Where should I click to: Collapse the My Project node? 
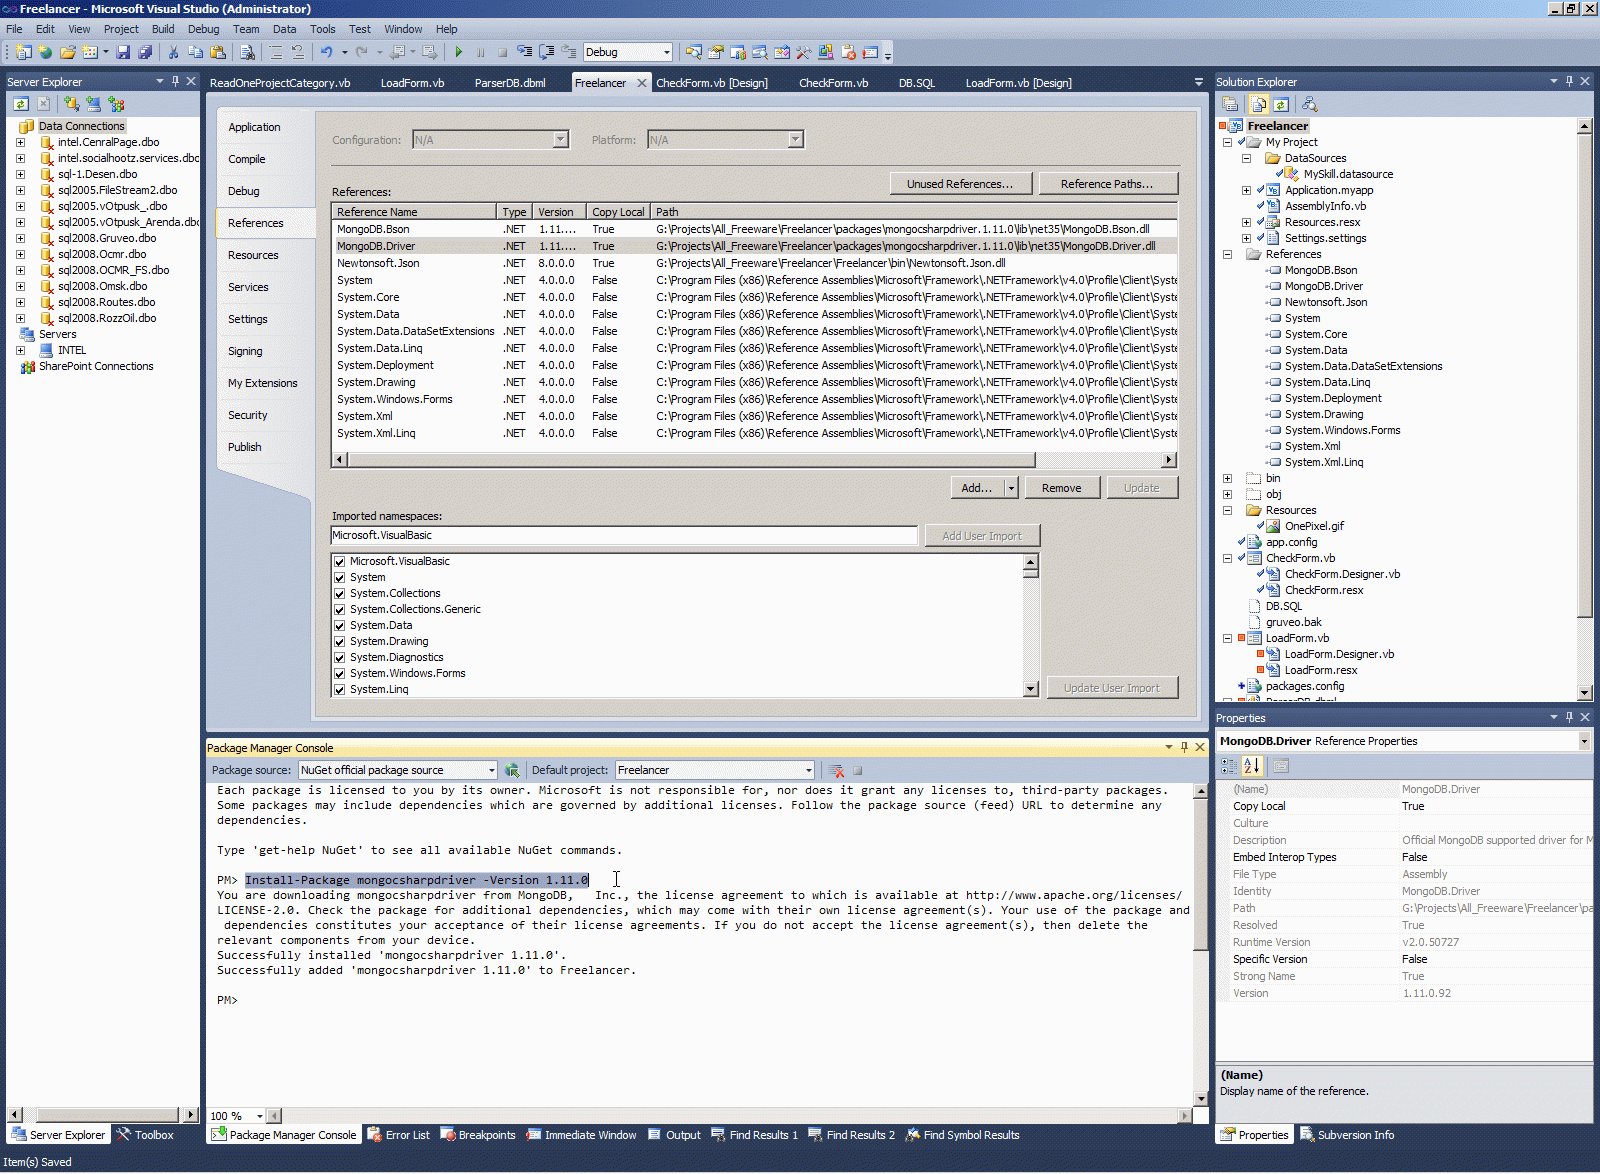point(1227,142)
